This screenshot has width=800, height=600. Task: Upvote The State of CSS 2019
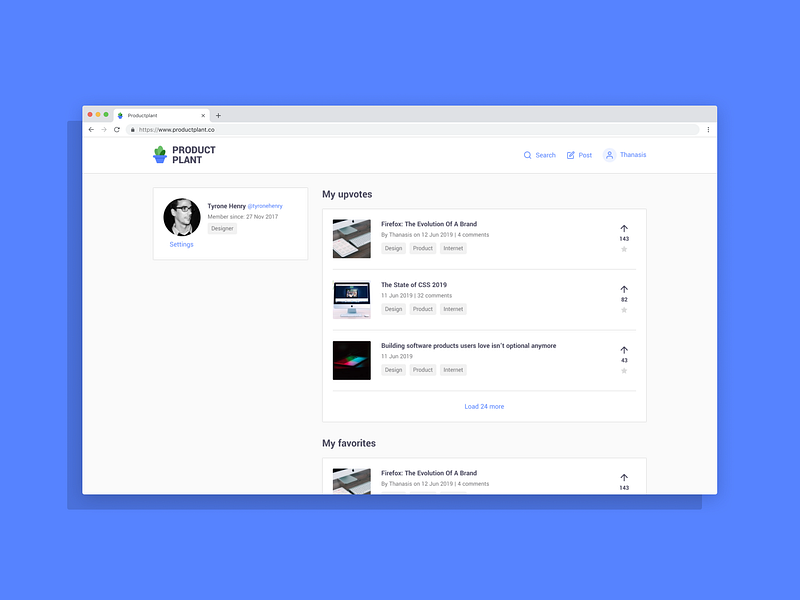coord(624,289)
